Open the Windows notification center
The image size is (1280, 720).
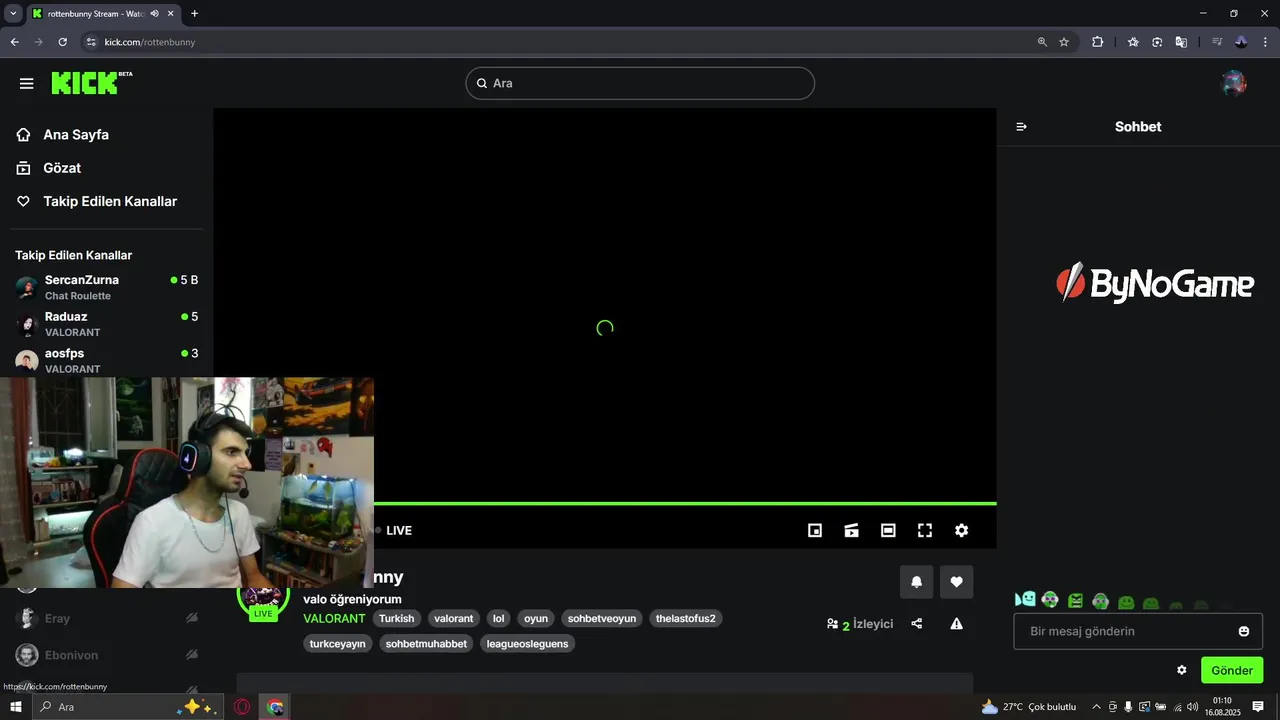tap(1258, 707)
